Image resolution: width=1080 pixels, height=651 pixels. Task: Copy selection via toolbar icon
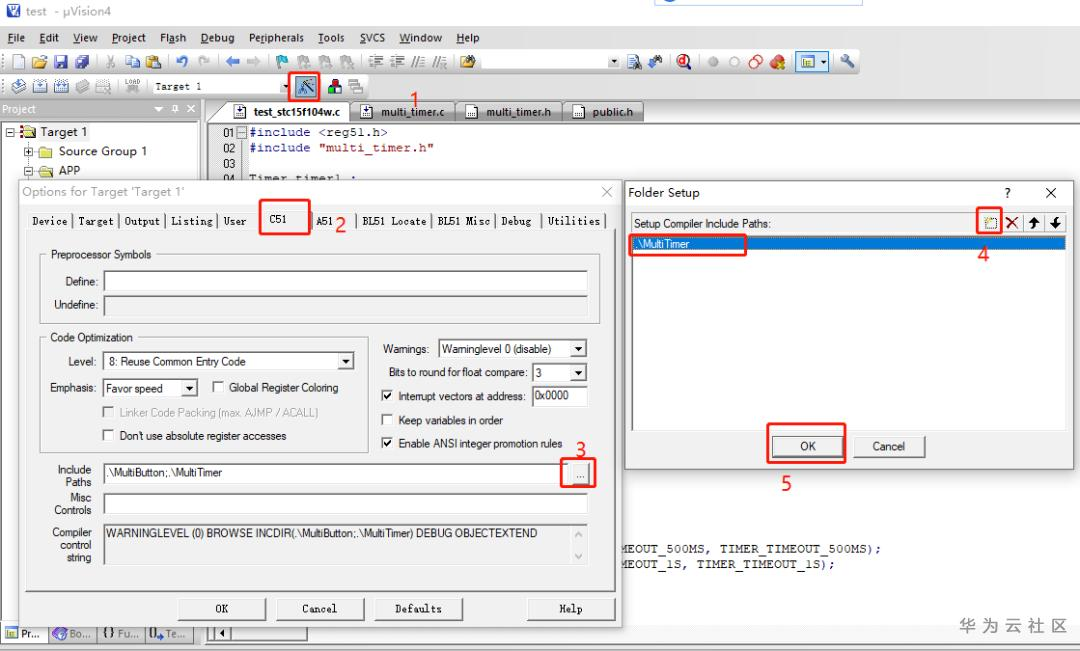(x=132, y=62)
